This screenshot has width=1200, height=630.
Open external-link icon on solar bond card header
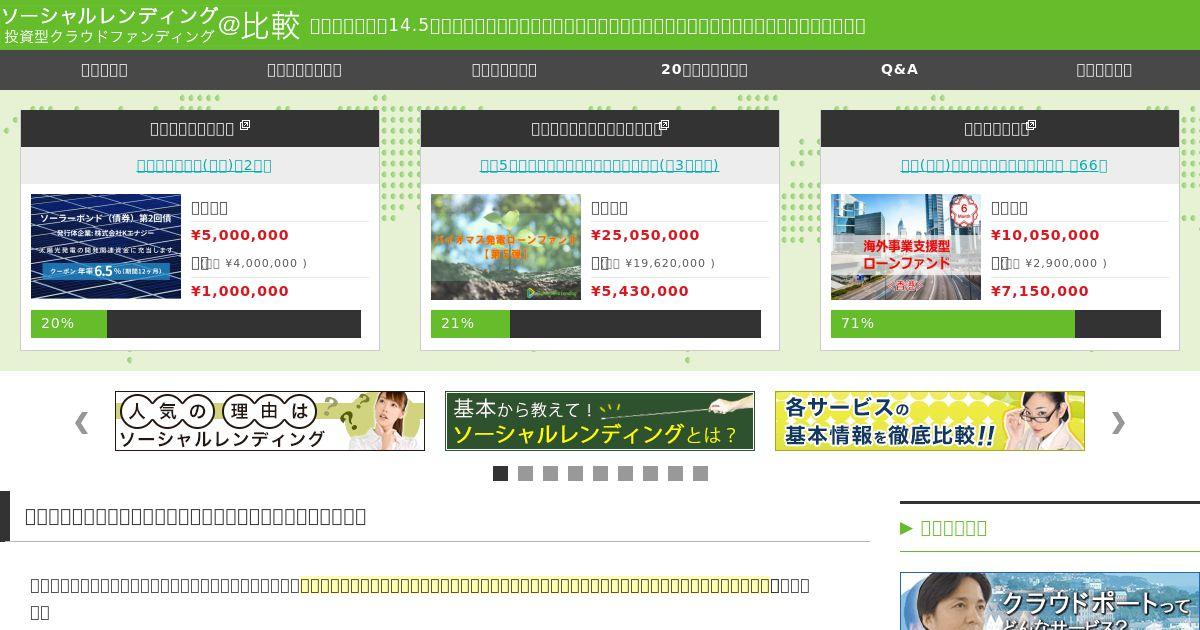tap(245, 126)
